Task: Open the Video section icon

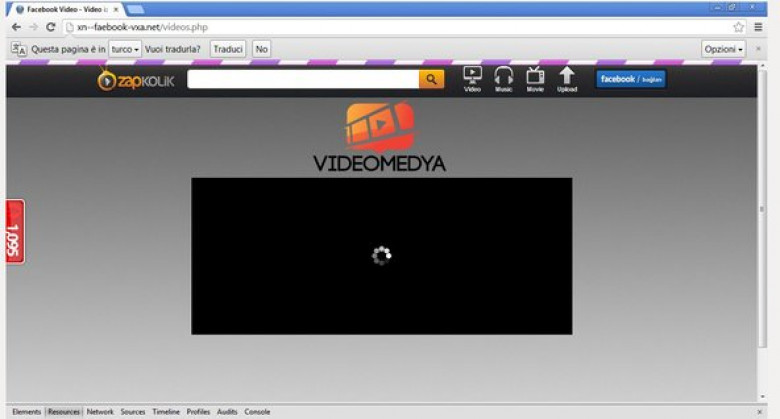Action: (472, 79)
